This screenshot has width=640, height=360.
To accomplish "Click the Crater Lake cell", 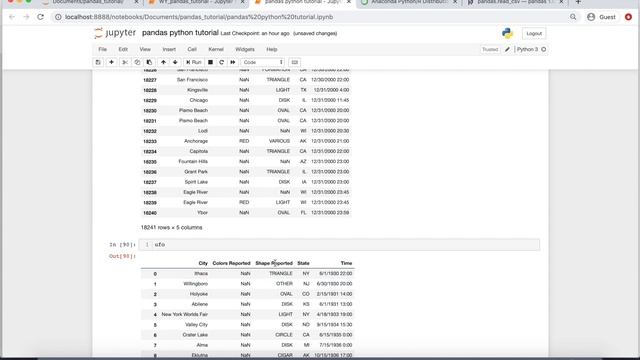I will pyautogui.click(x=195, y=335).
